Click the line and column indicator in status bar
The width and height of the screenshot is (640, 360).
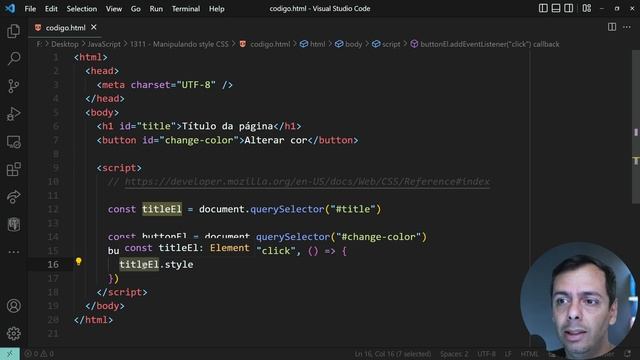point(393,354)
